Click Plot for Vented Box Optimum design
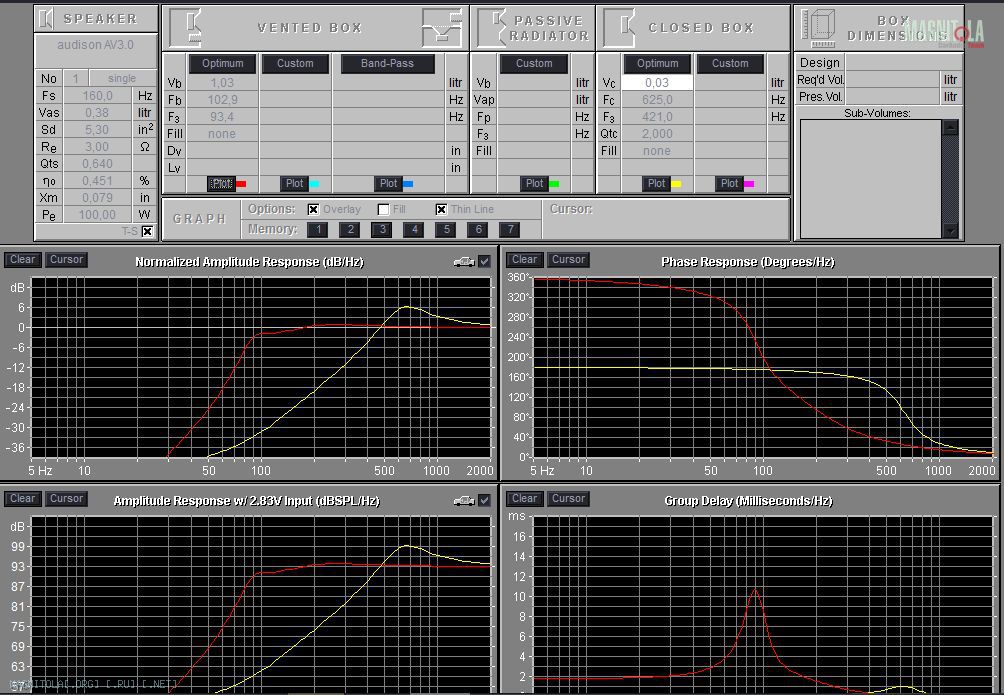 [221, 184]
